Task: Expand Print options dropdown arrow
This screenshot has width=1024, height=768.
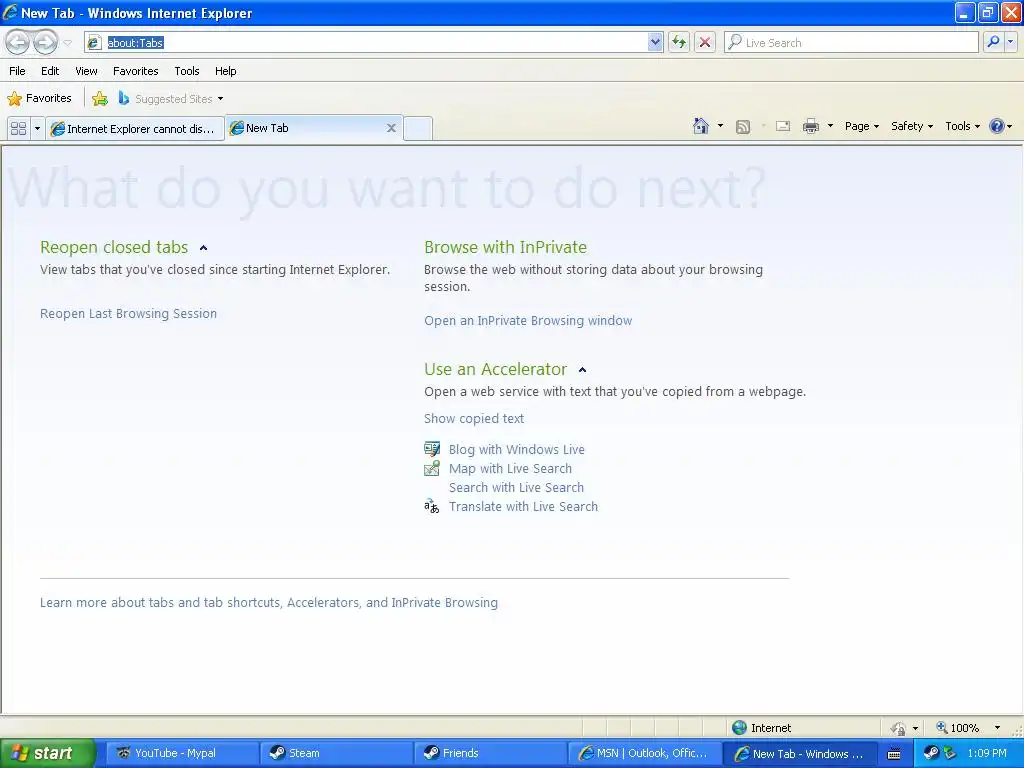Action: coord(830,126)
